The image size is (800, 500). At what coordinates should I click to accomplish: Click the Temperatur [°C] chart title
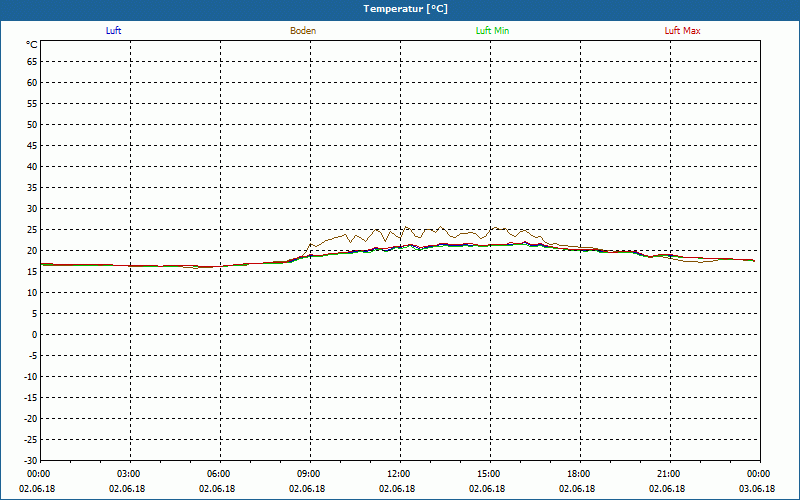click(x=406, y=9)
